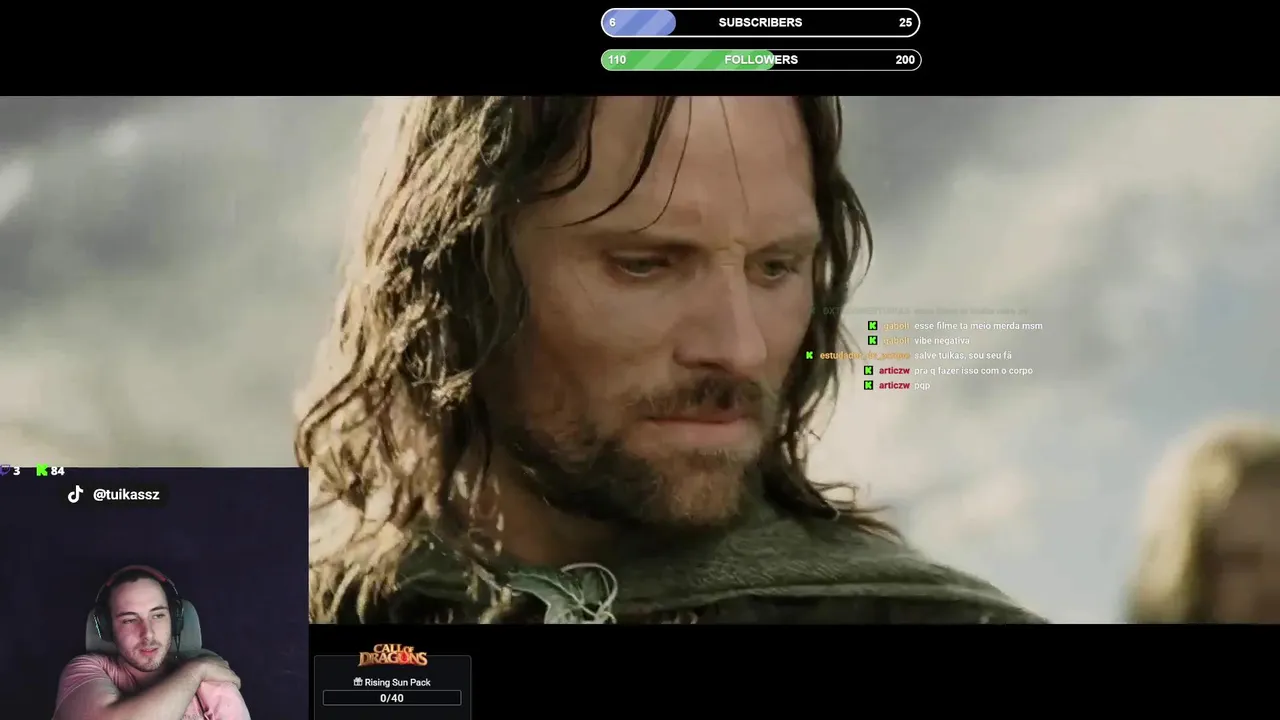Image resolution: width=1280 pixels, height=720 pixels.
Task: Click the TikTok logo icon
Action: 75,494
